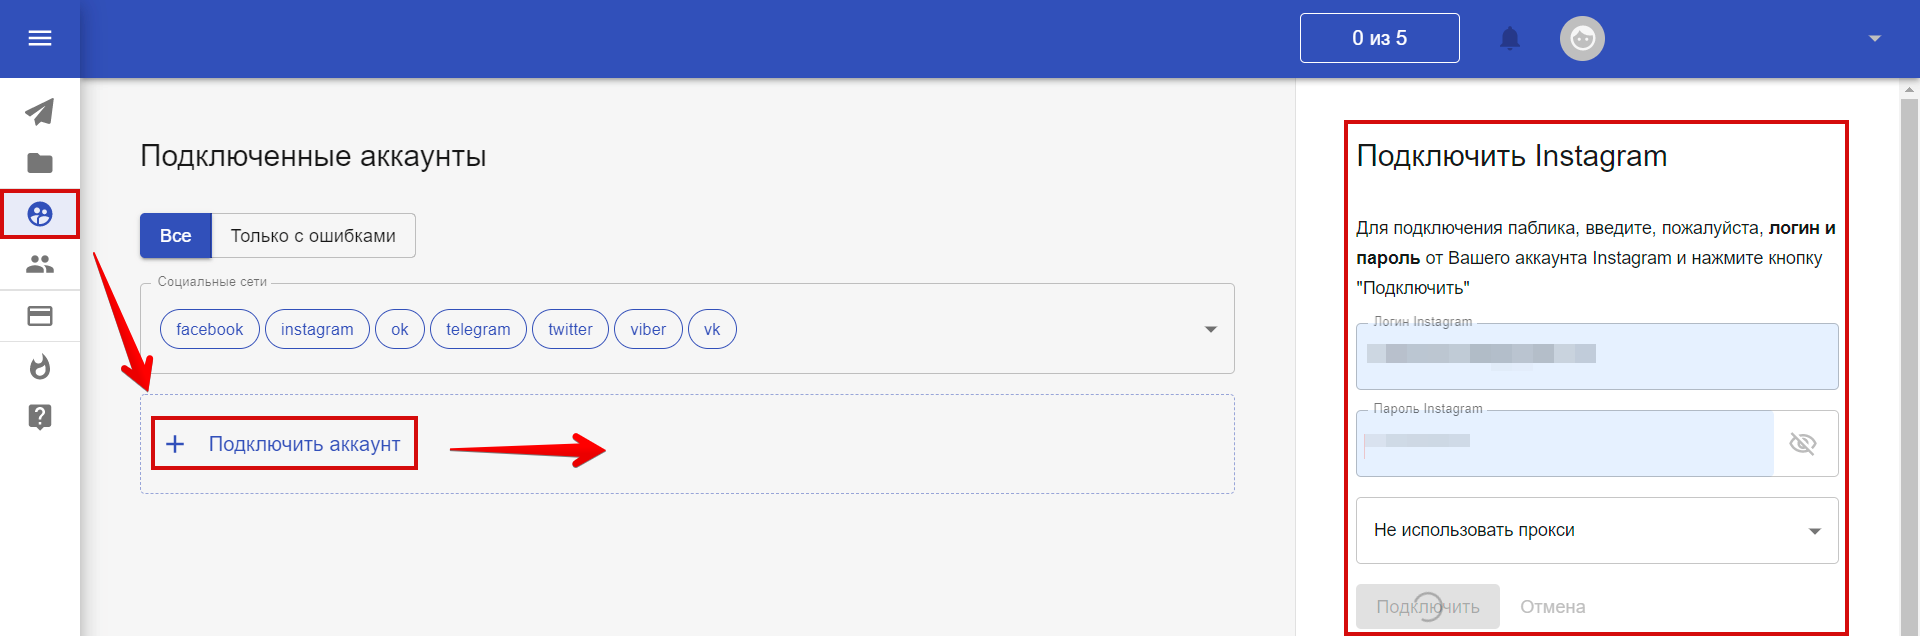Click the payment card sidebar icon

pos(40,316)
